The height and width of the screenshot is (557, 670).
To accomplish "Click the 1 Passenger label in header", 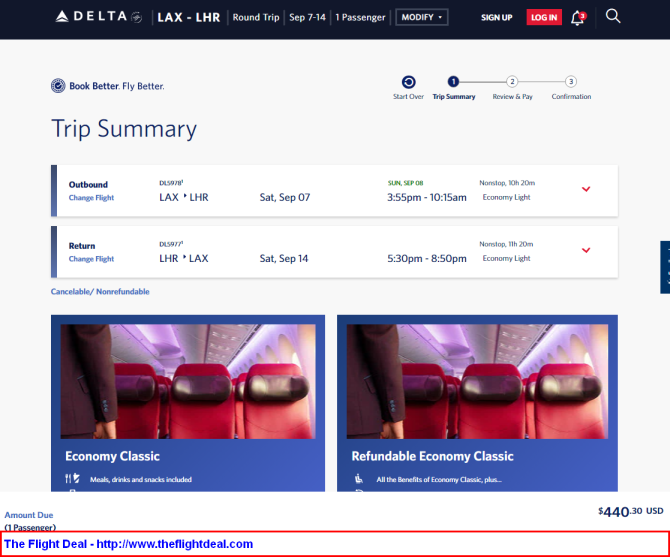I will coord(360,18).
